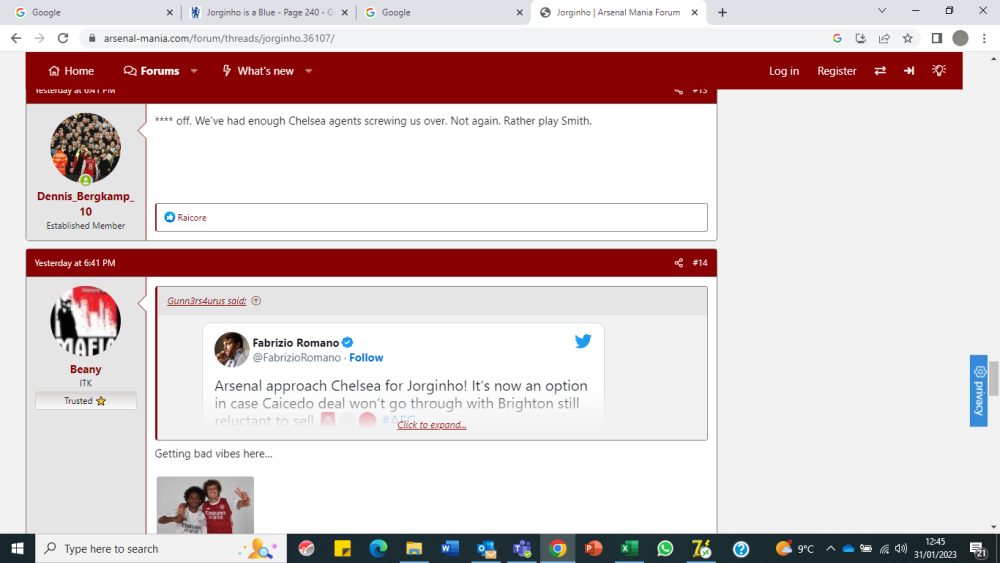Open Microsoft Word from taskbar
Screen dimensions: 1000x563
tap(450, 548)
